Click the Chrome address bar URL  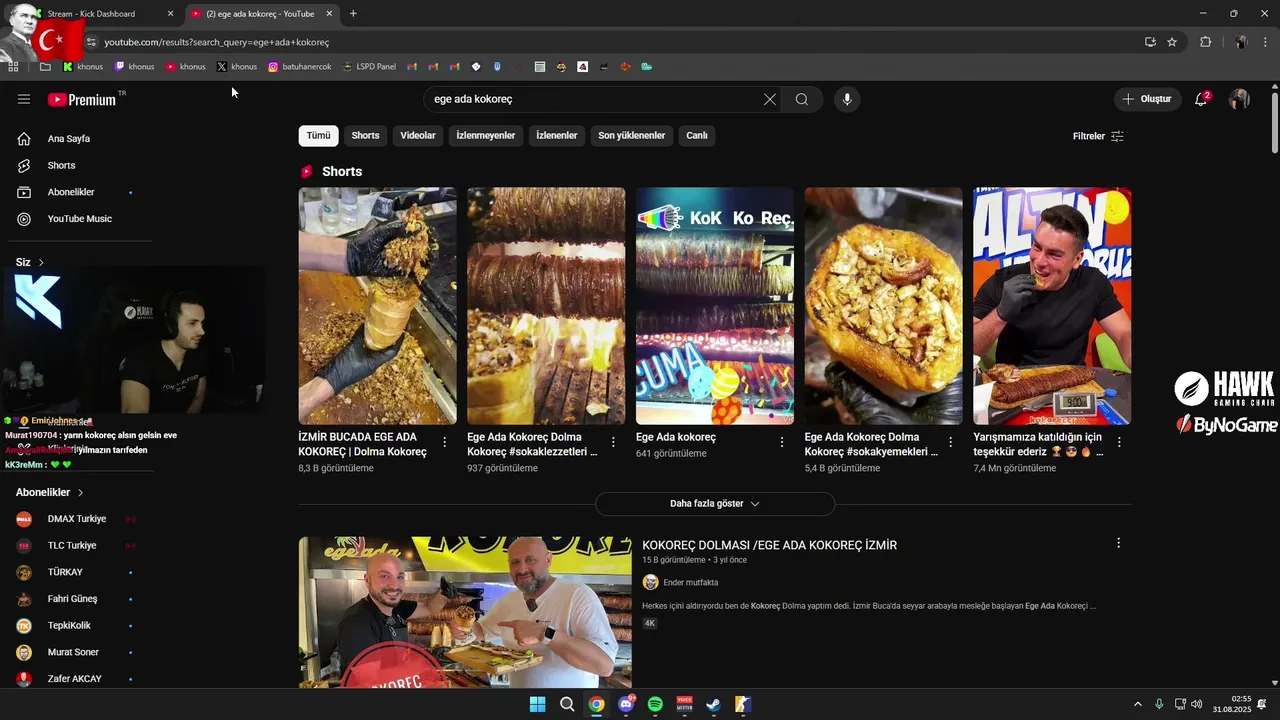coord(217,42)
